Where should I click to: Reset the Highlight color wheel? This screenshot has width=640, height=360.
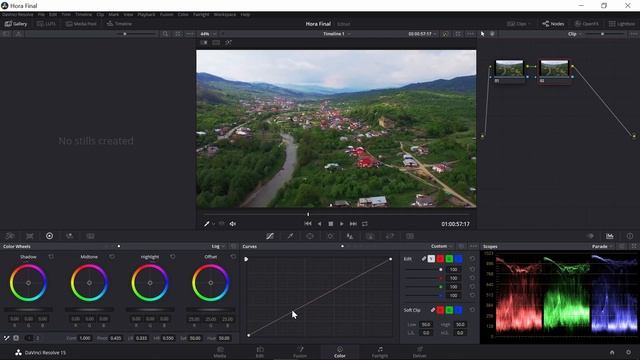coord(173,257)
